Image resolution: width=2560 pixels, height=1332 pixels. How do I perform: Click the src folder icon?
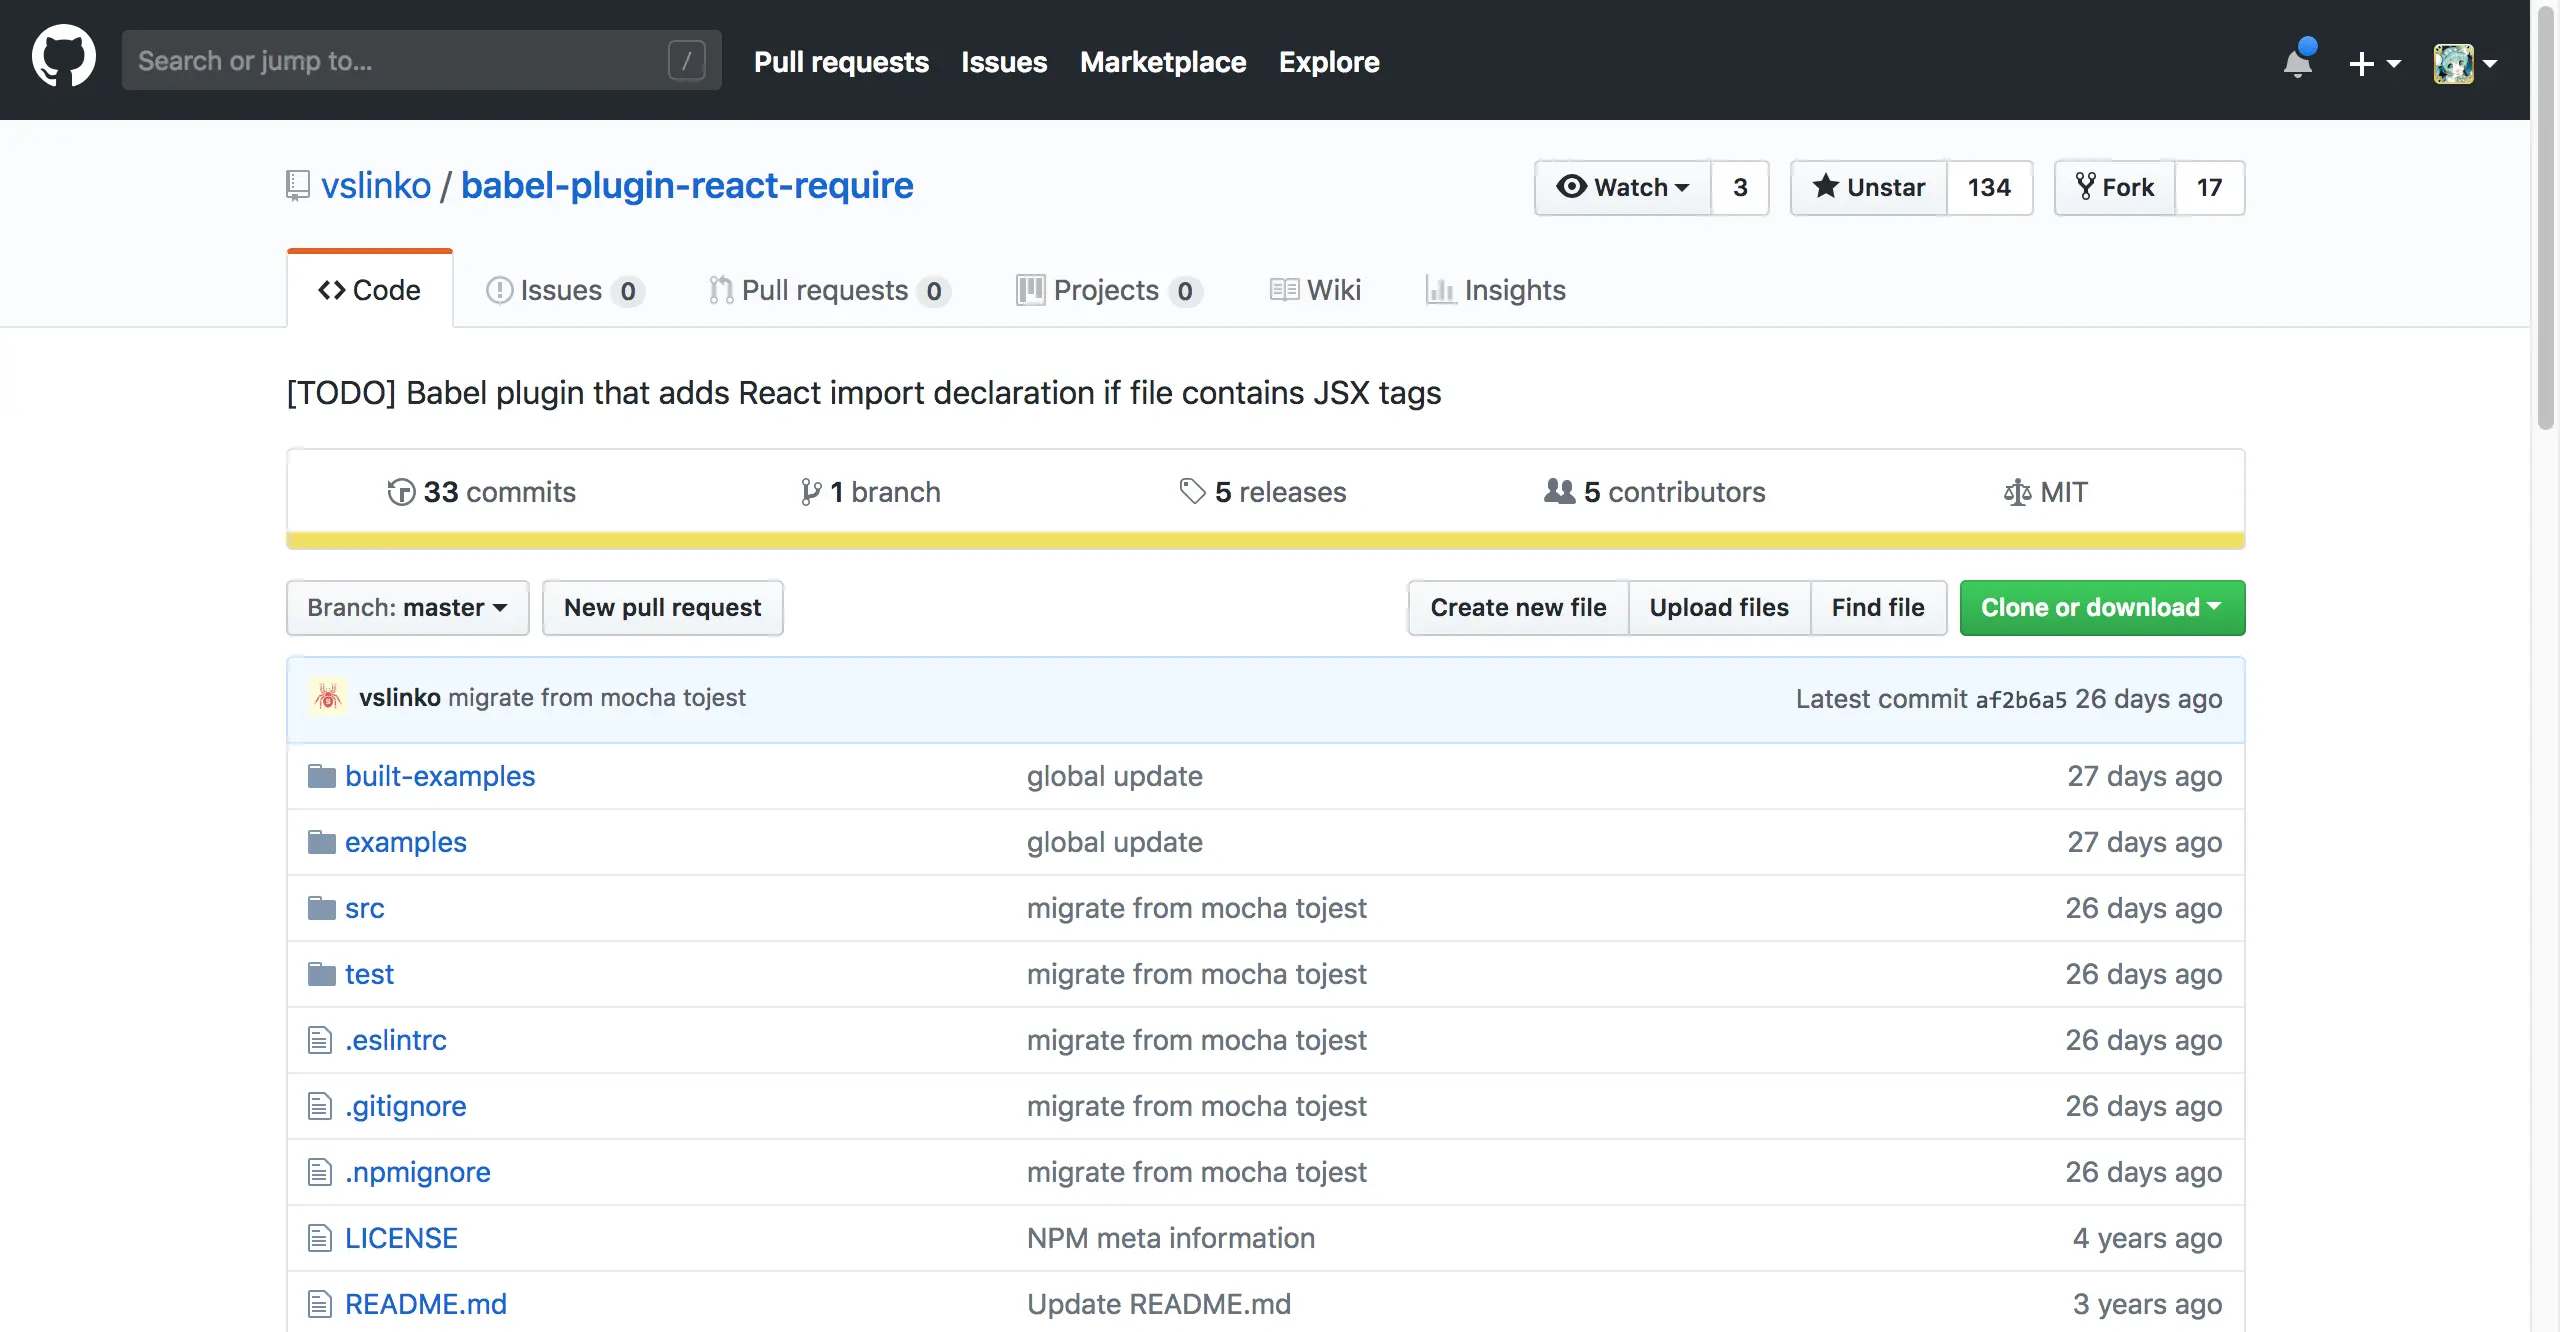click(x=321, y=908)
